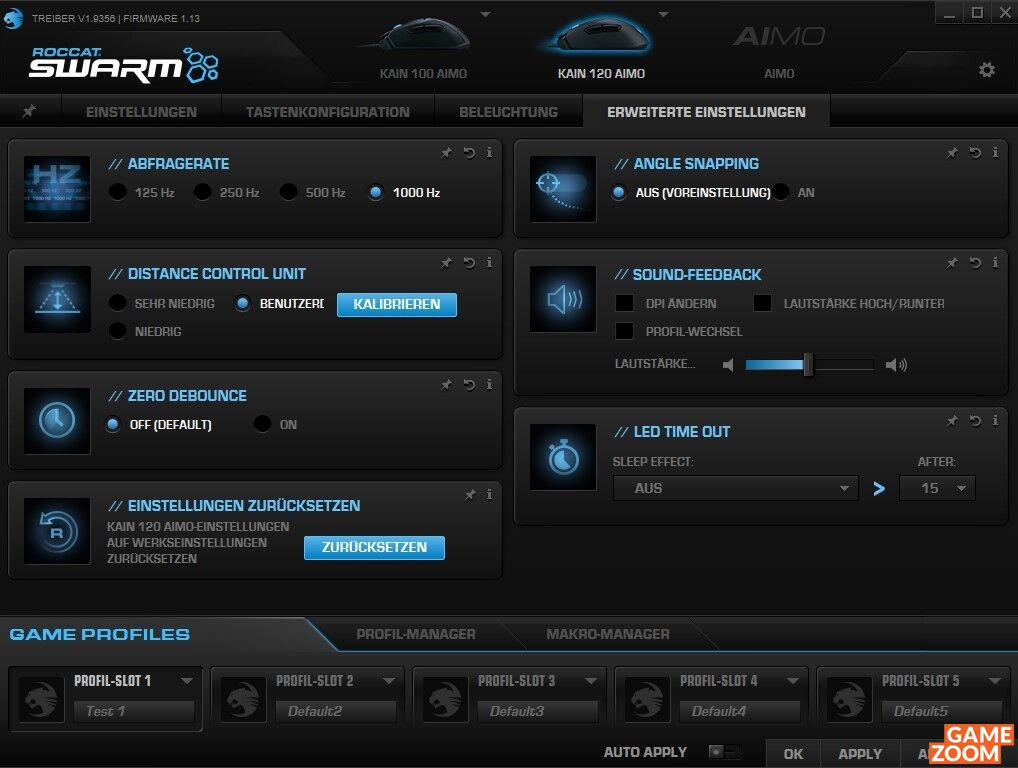Select 250 Hz polling rate
Image resolution: width=1018 pixels, height=768 pixels.
[203, 192]
